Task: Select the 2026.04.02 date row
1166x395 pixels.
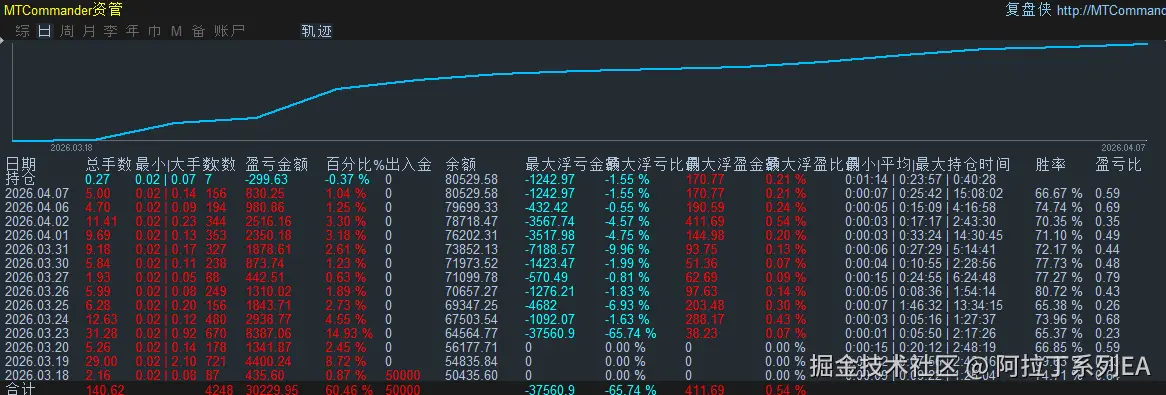Action: (x=582, y=221)
